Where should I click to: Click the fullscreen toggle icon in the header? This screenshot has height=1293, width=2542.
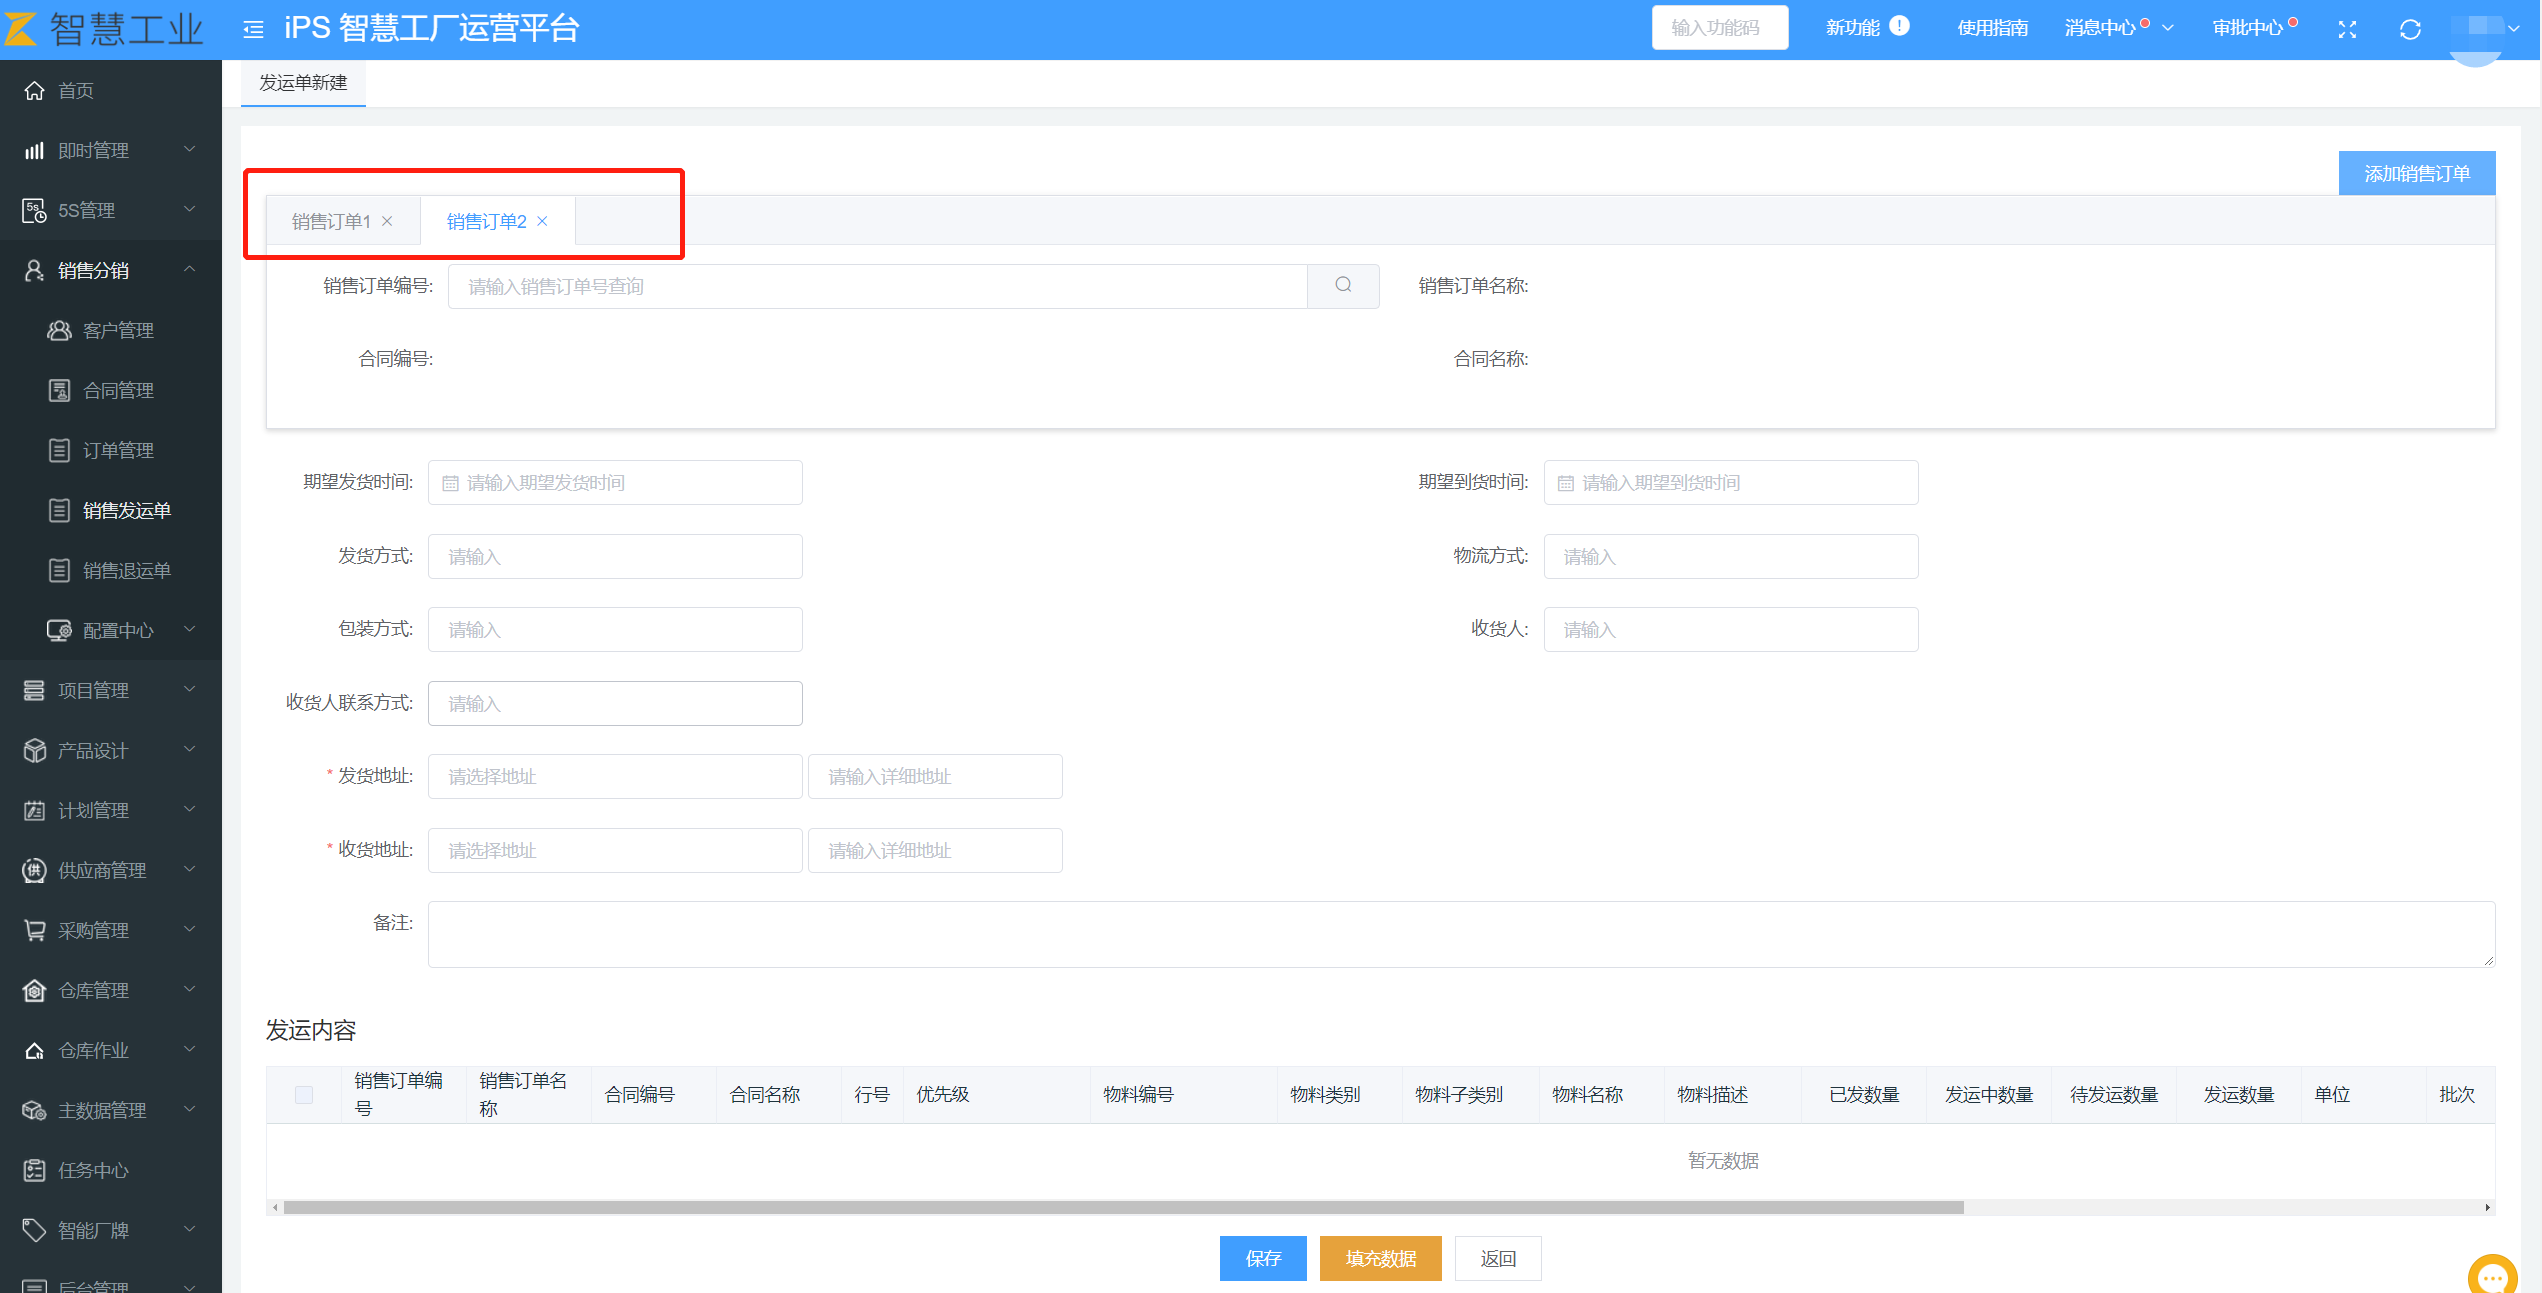click(2347, 29)
